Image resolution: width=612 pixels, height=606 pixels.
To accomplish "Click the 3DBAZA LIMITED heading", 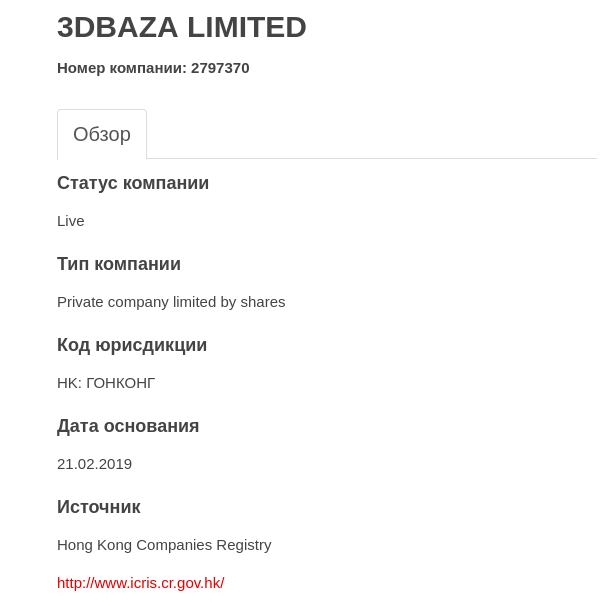I will (181, 27).
